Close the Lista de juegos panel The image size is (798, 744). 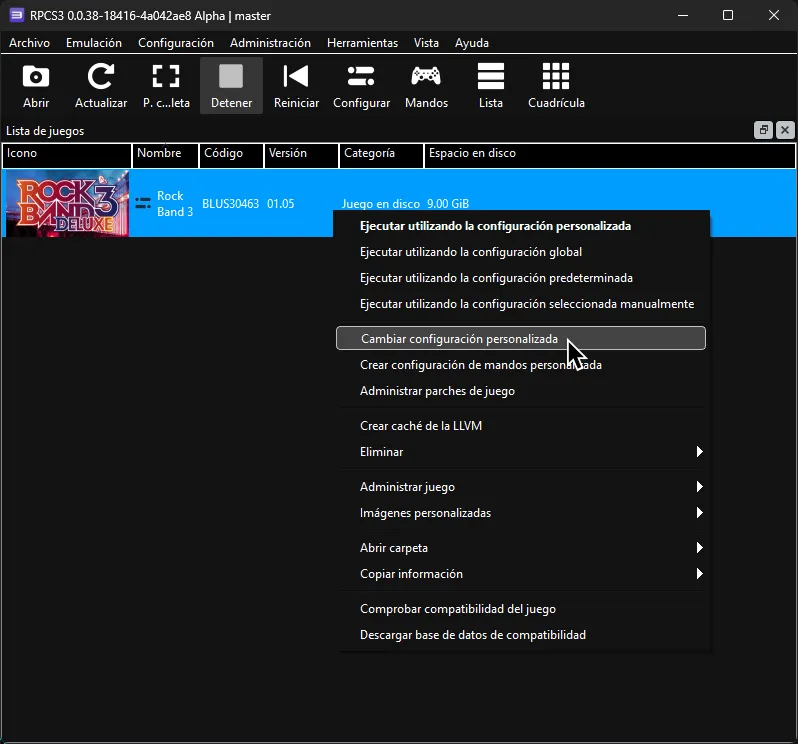tap(785, 130)
